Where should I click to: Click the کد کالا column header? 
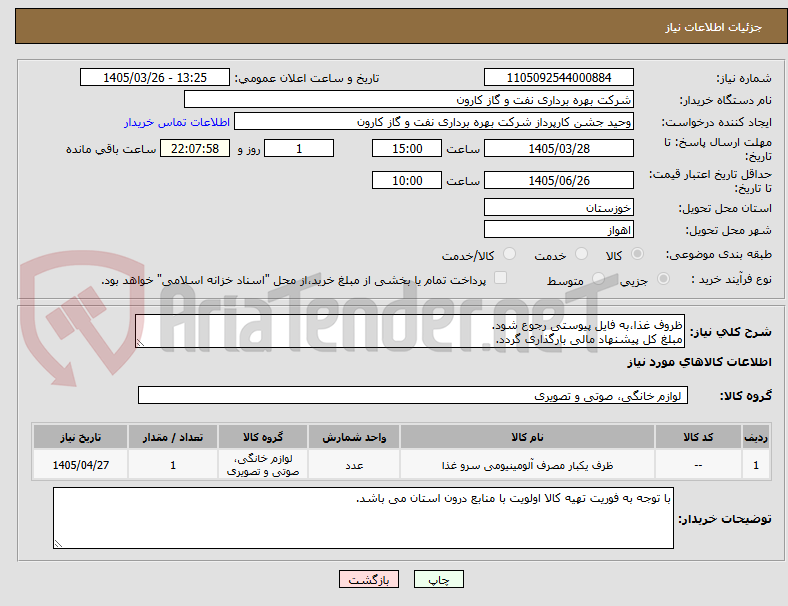698,437
